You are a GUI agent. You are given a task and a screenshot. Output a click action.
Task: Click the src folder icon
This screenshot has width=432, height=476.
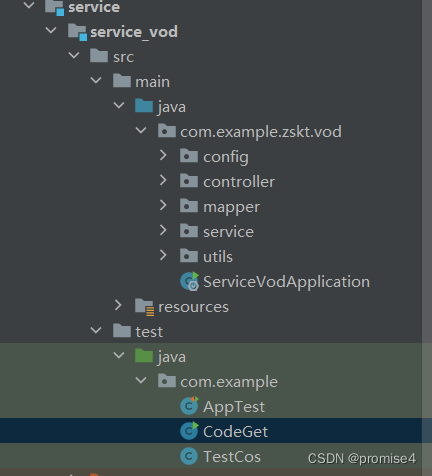point(99,56)
